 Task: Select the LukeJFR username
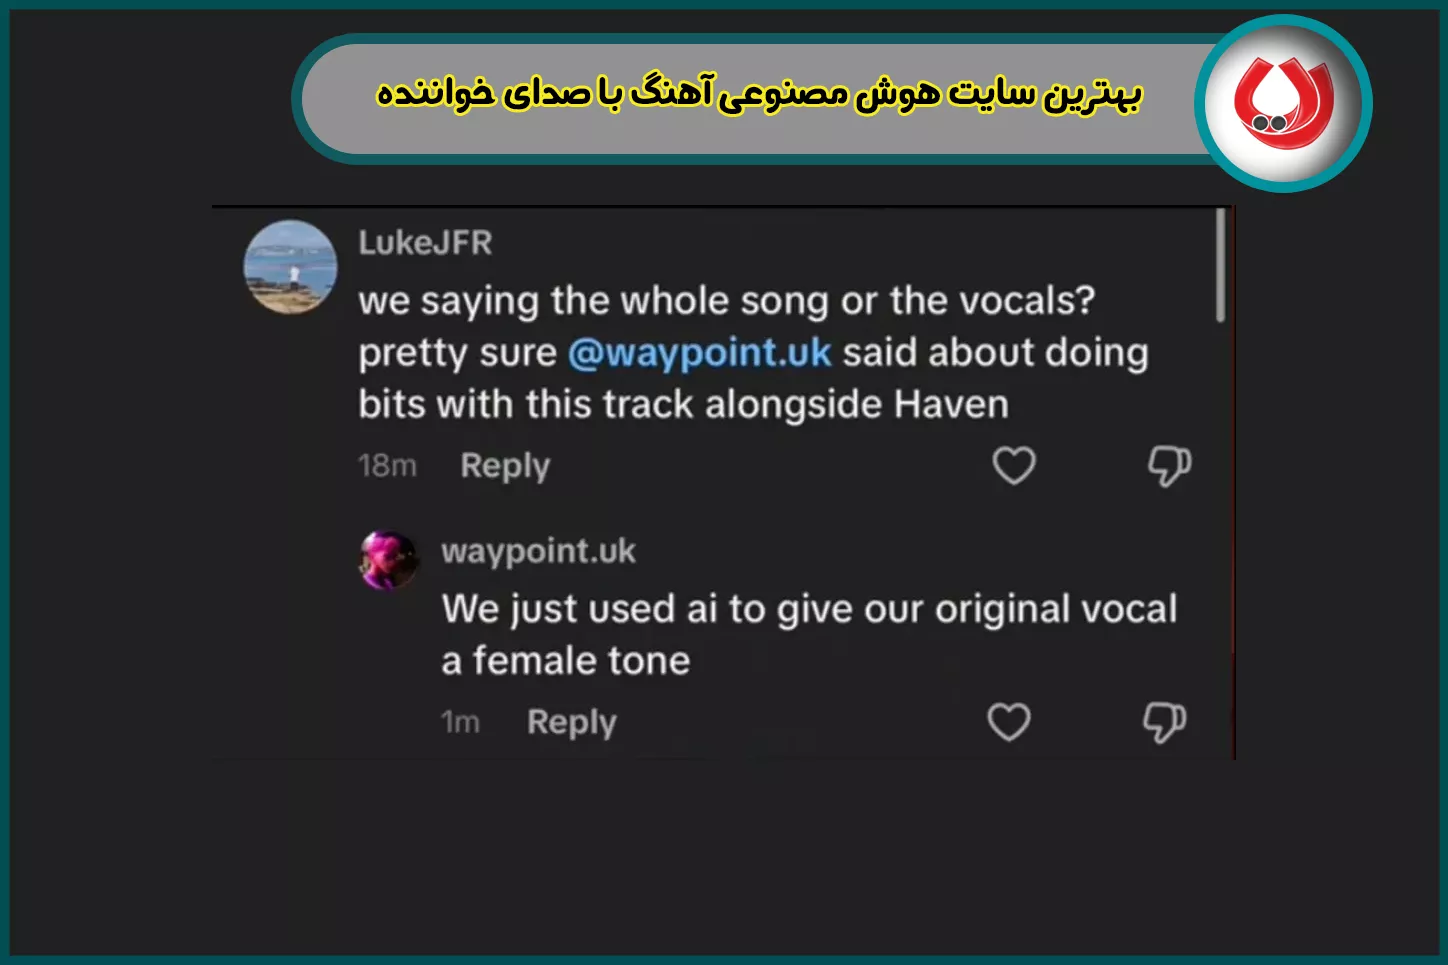[x=426, y=242]
